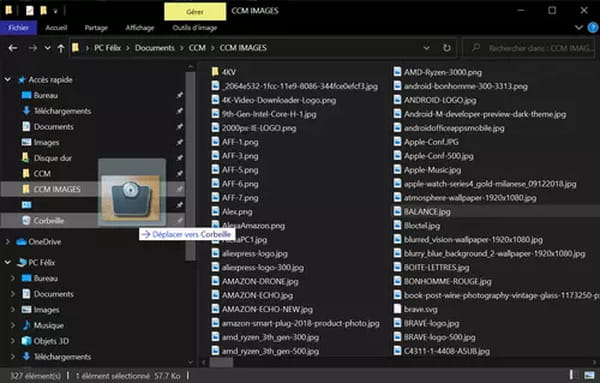This screenshot has height=383, width=600.
Task: Select the 4KV folder icon
Action: click(215, 72)
